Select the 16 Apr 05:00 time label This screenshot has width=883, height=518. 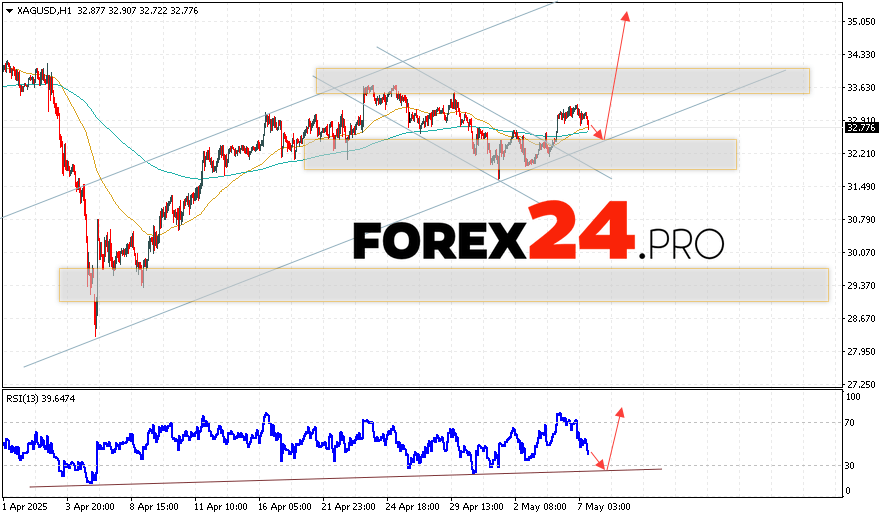pos(285,507)
